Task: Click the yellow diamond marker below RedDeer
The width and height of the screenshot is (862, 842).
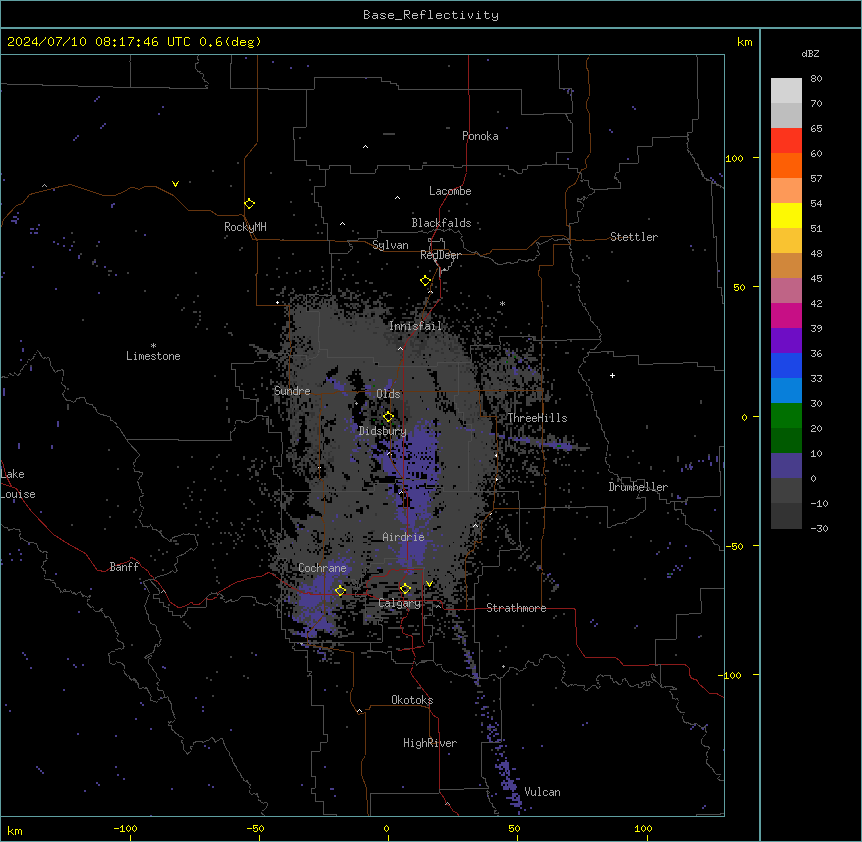Action: [x=426, y=281]
